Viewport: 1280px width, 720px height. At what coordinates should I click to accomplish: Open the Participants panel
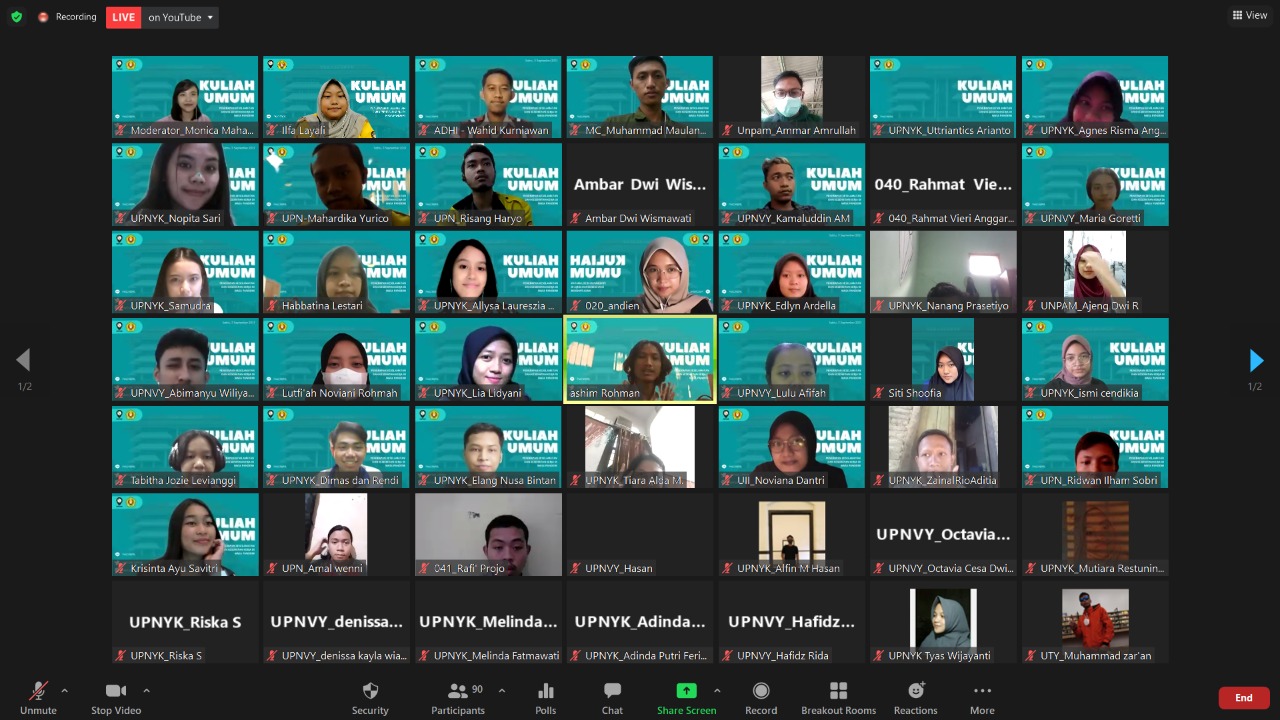(458, 698)
